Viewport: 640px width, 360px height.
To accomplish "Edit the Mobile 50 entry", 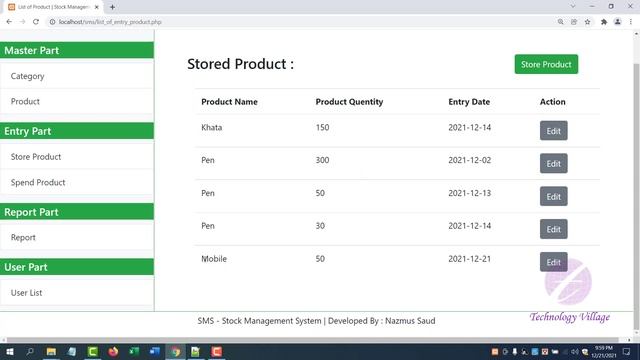I will point(553,262).
